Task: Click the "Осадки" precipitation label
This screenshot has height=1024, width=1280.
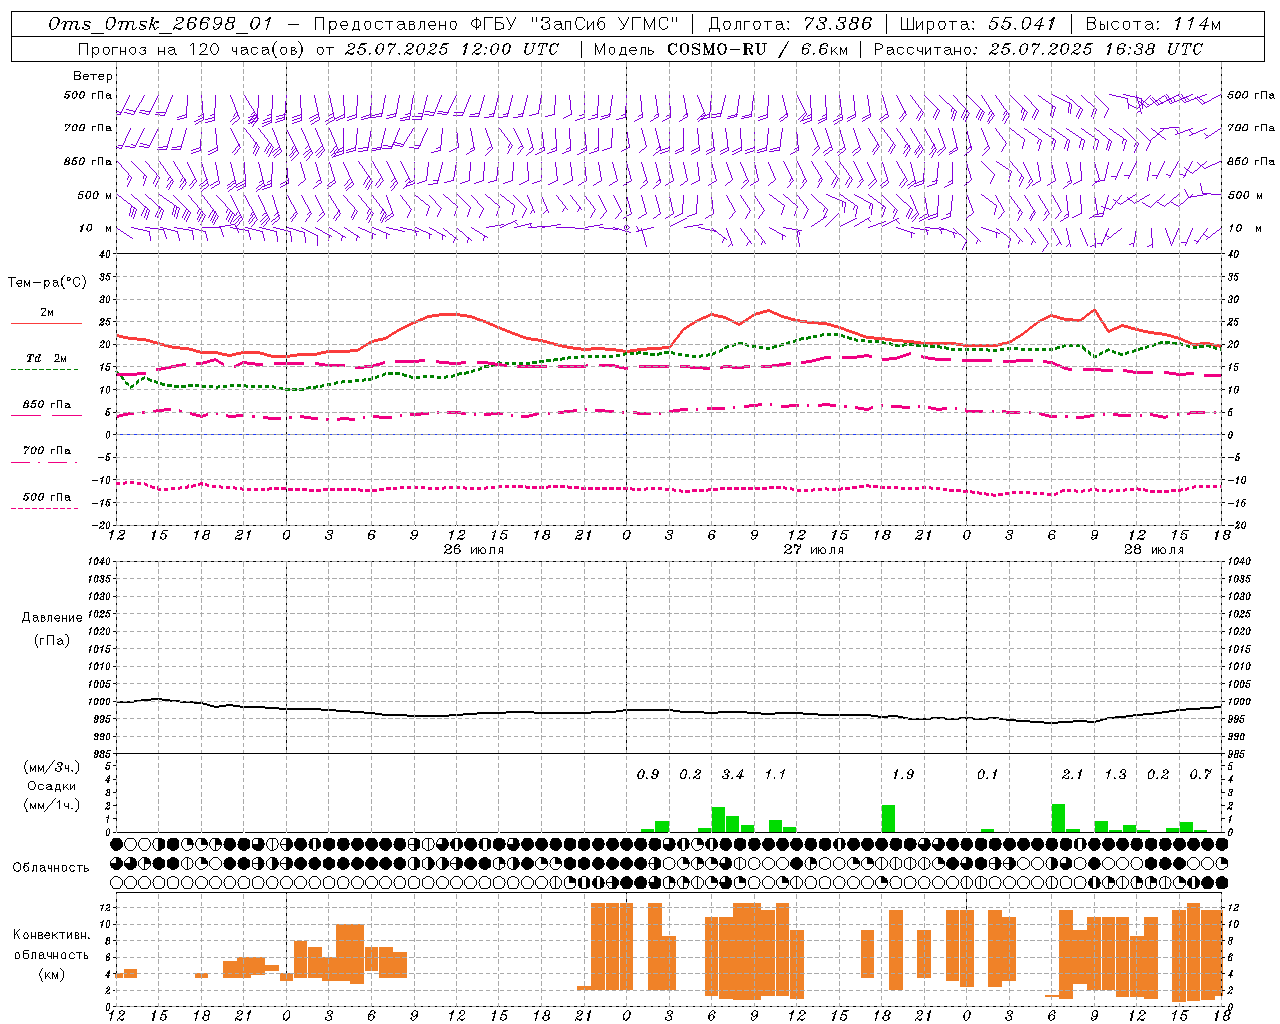Action: (52, 786)
